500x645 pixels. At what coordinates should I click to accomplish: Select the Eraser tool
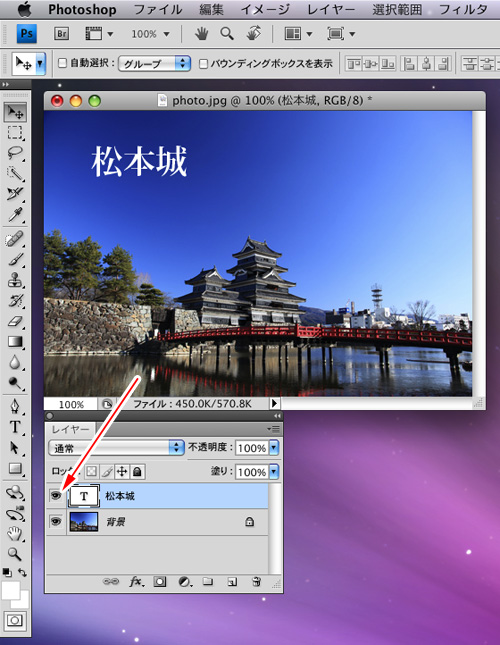15,321
